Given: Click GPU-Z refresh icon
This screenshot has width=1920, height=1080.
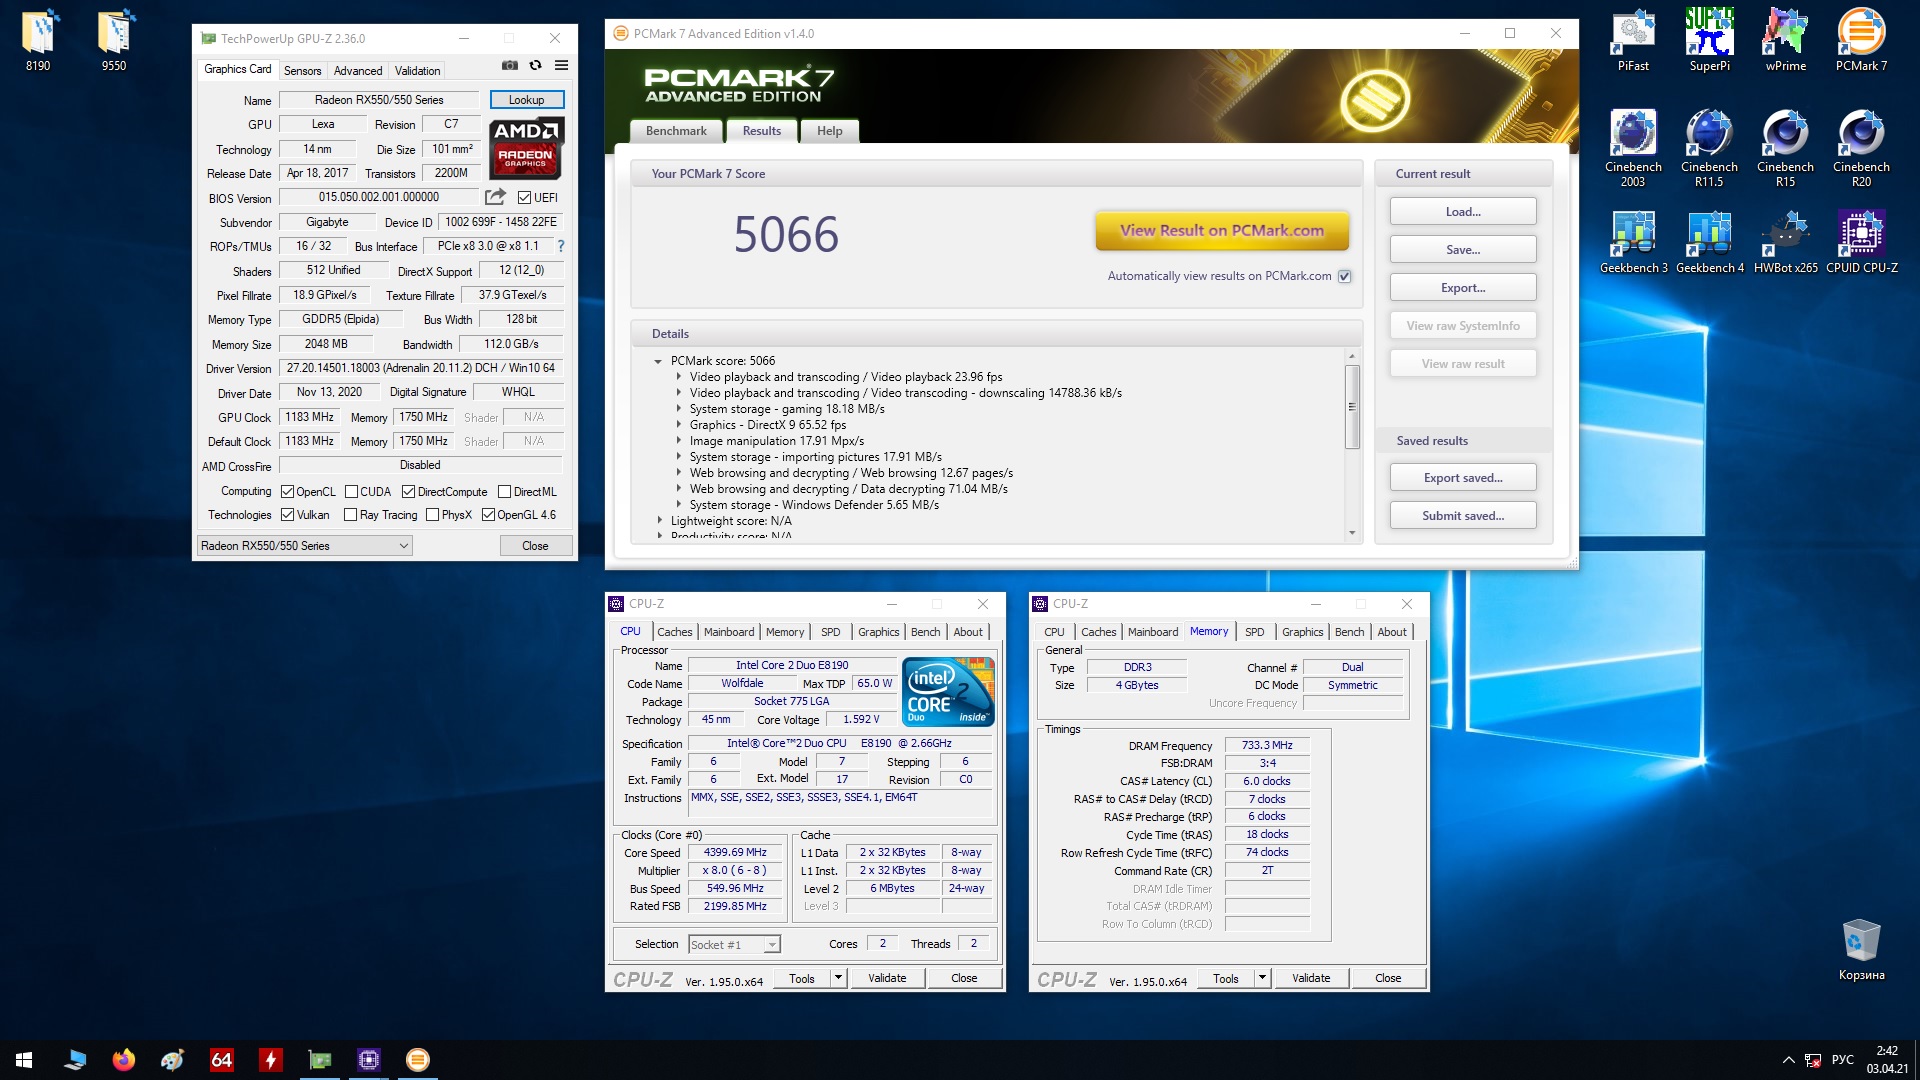Looking at the screenshot, I should tap(536, 65).
